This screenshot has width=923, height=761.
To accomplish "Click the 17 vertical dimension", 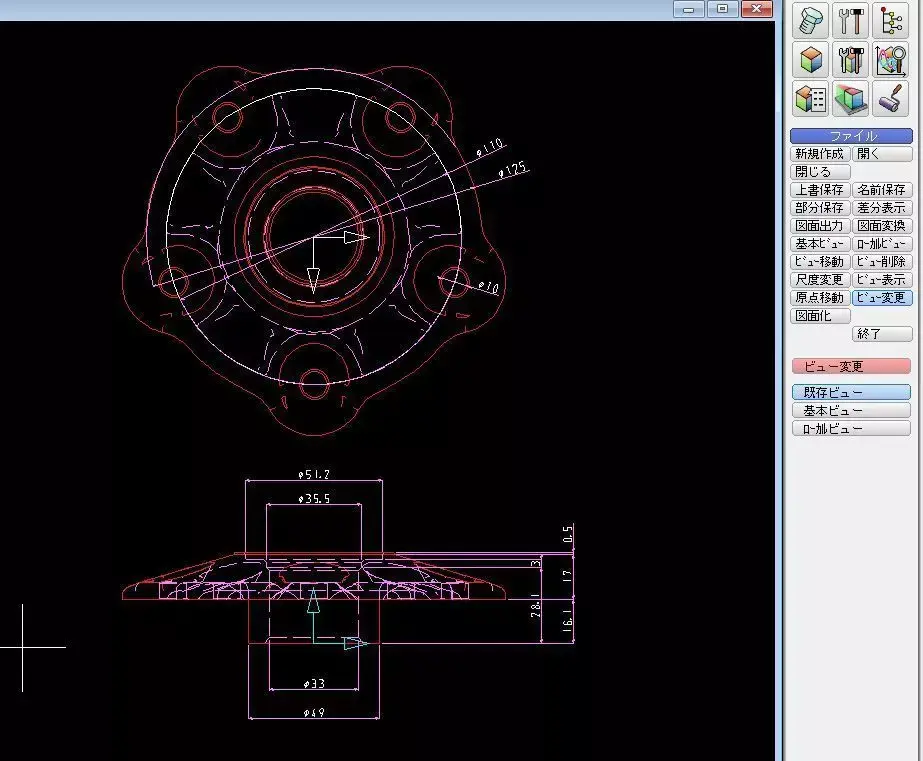I will [x=567, y=576].
